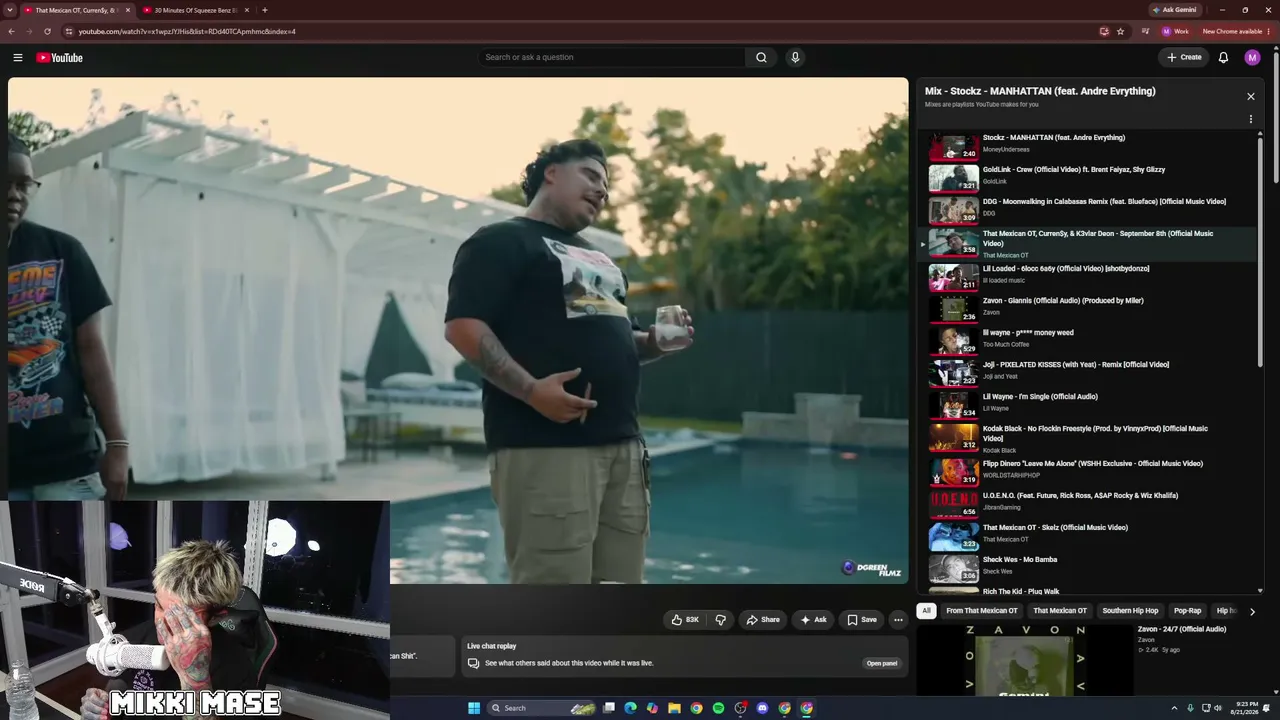
Task: Play Lil Loaded - 6locc 6a6y video
Action: 1088,279
